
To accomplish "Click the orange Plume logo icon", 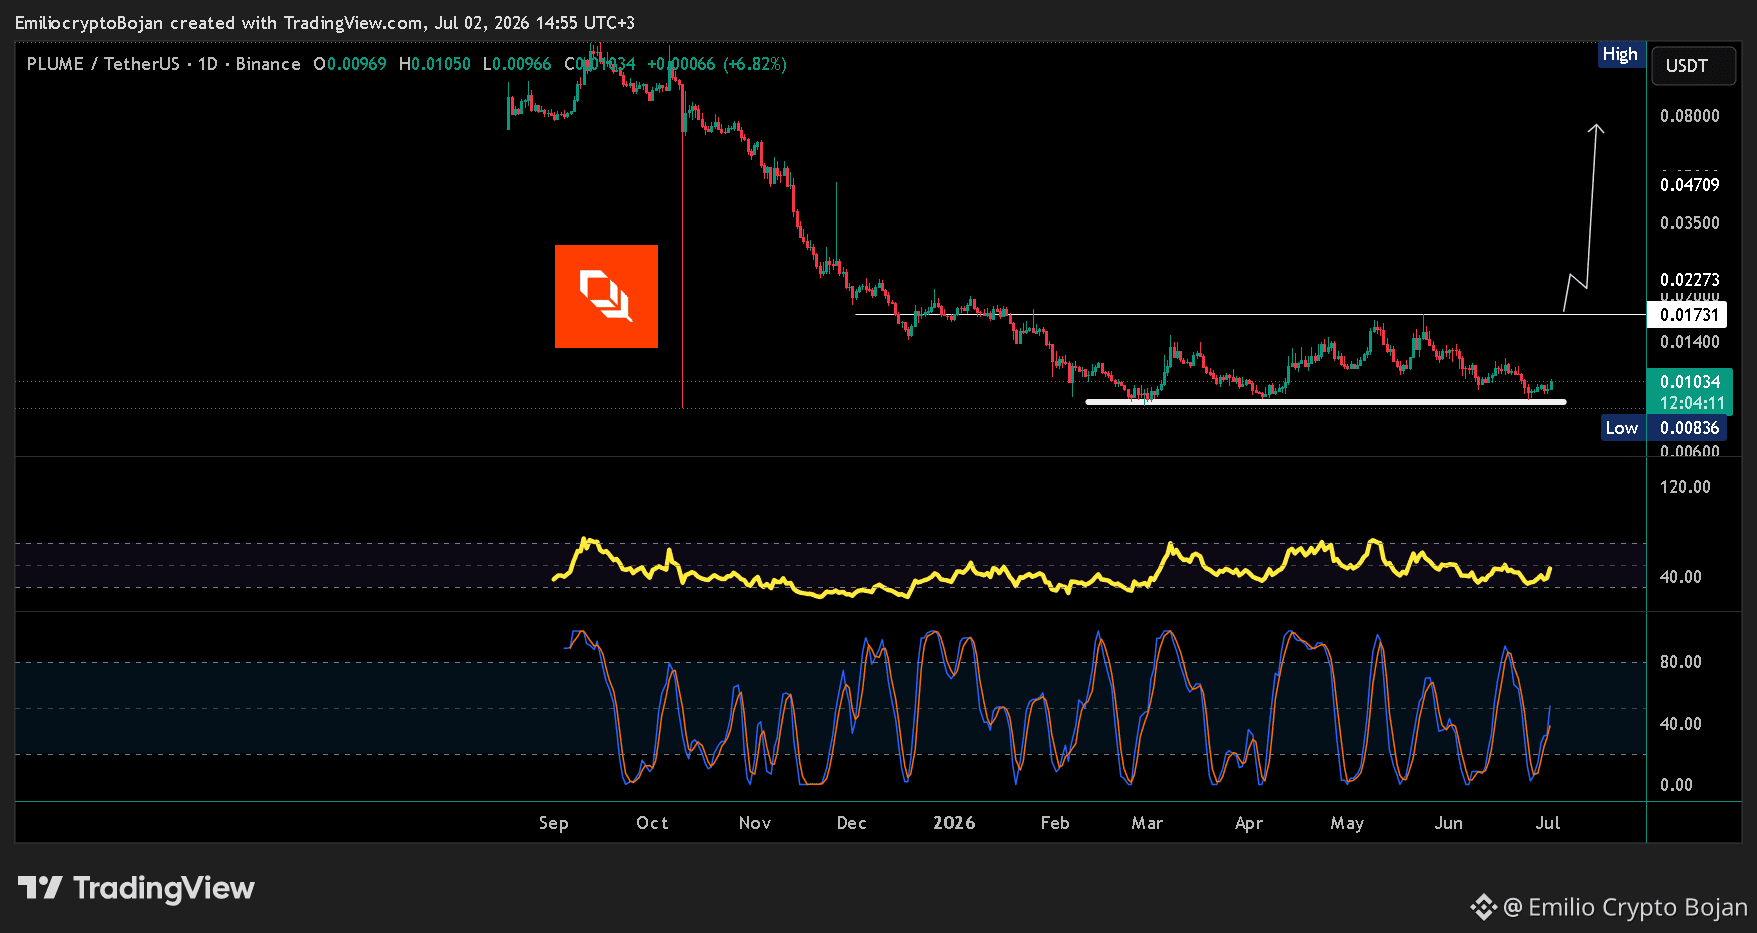I will pos(606,296).
